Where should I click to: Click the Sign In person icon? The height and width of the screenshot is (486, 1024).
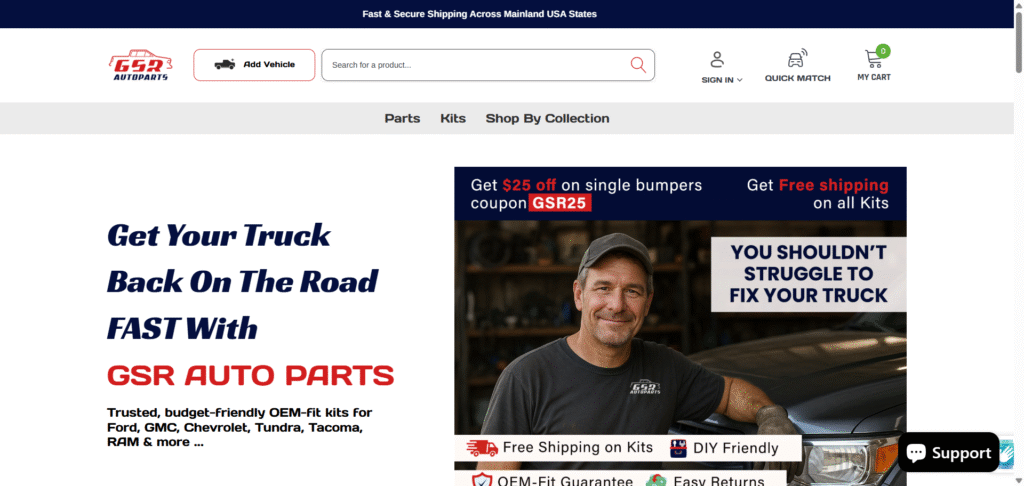click(717, 59)
